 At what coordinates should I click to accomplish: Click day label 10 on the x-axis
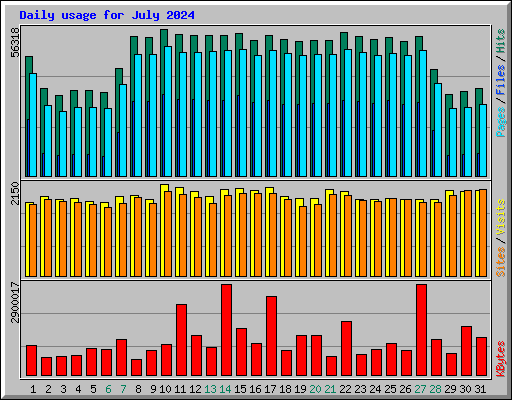click(x=165, y=389)
